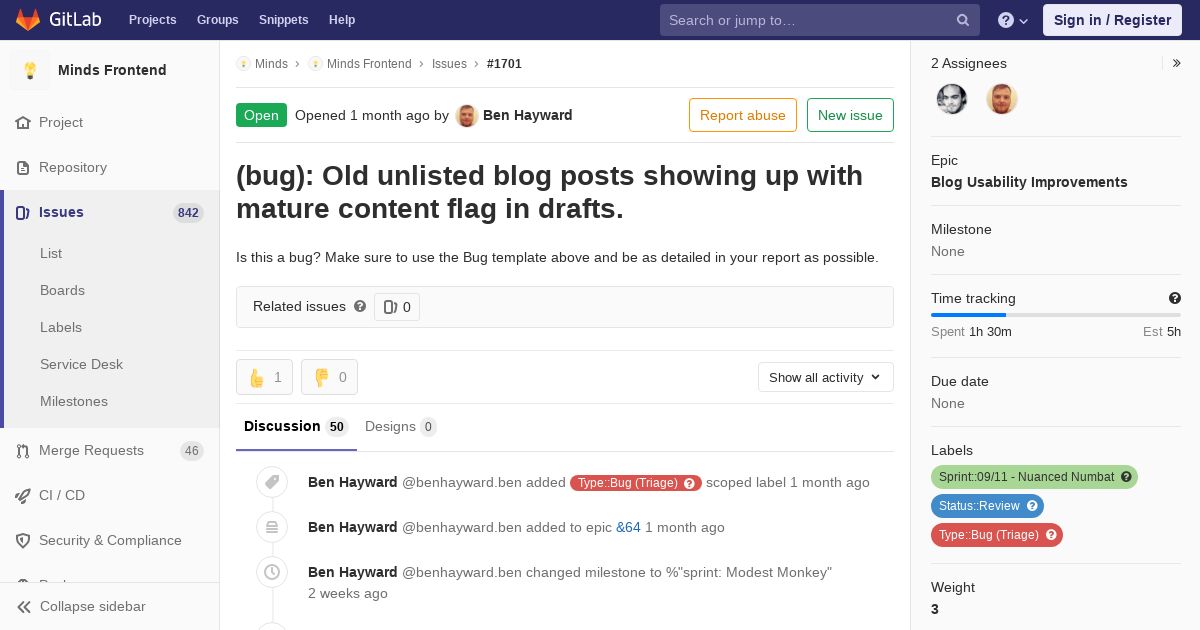Viewport: 1200px width, 630px height.
Task: Click the thumbs up reaction
Action: coord(264,377)
